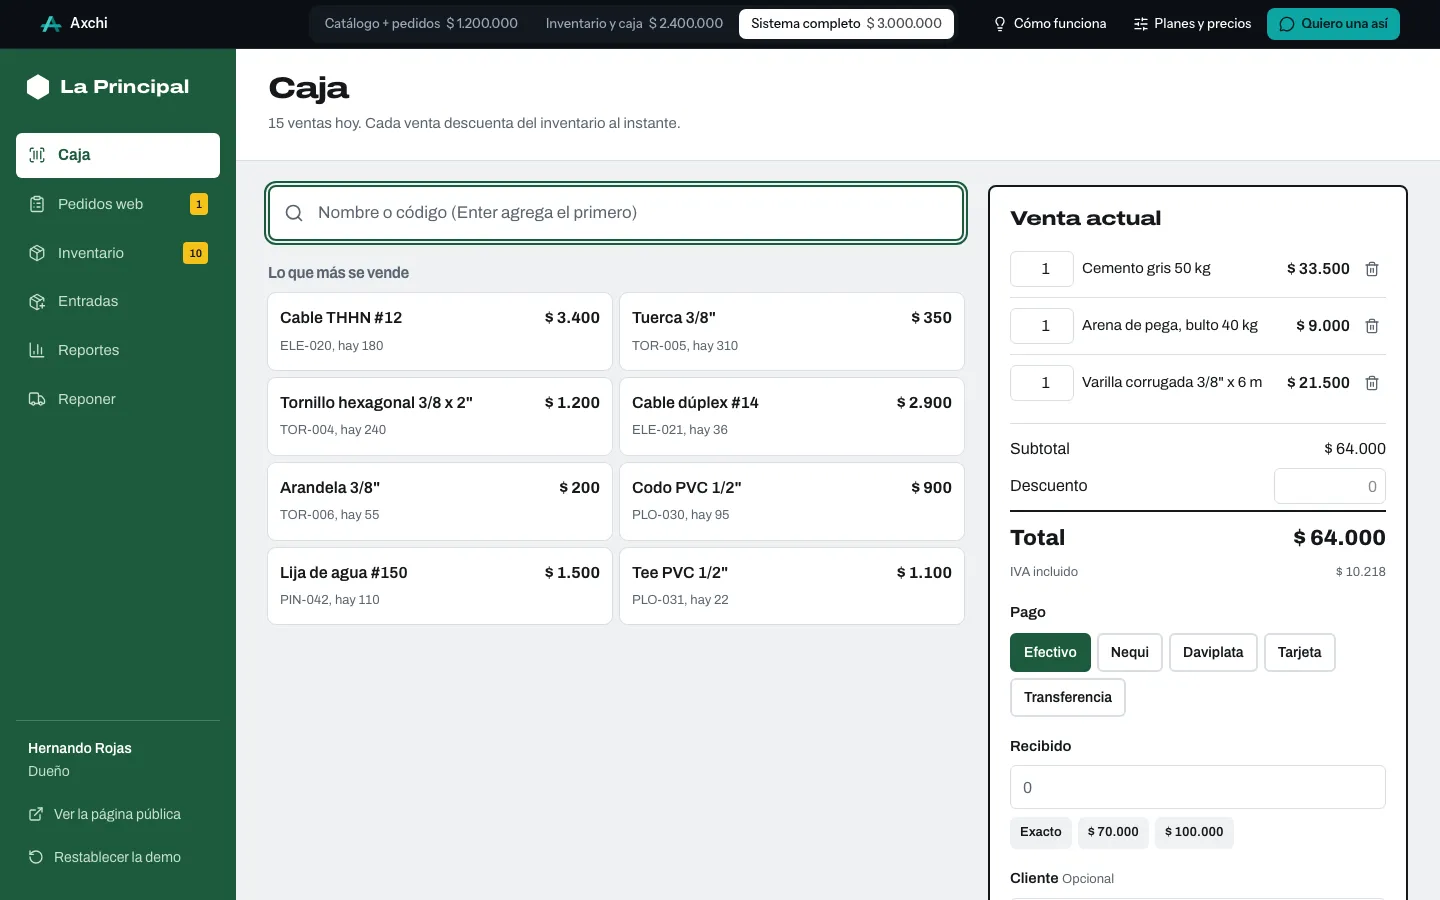This screenshot has width=1440, height=900.
Task: Set received amount to $ 100.000
Action: coord(1194,832)
